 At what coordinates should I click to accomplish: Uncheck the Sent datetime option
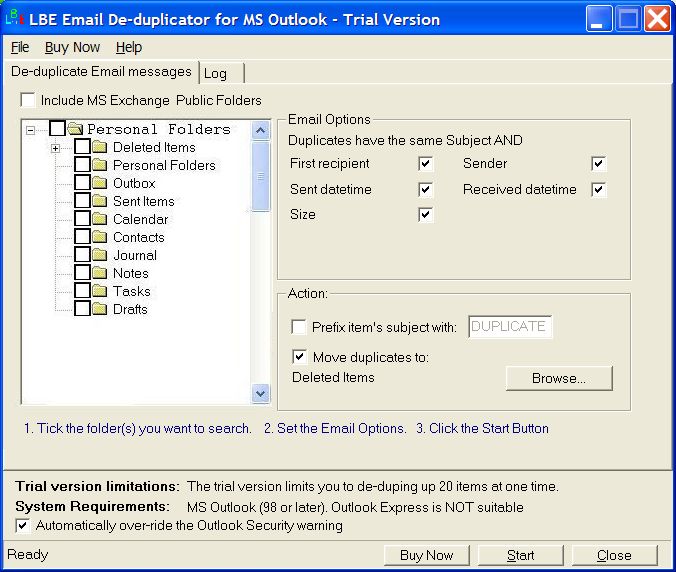[426, 190]
